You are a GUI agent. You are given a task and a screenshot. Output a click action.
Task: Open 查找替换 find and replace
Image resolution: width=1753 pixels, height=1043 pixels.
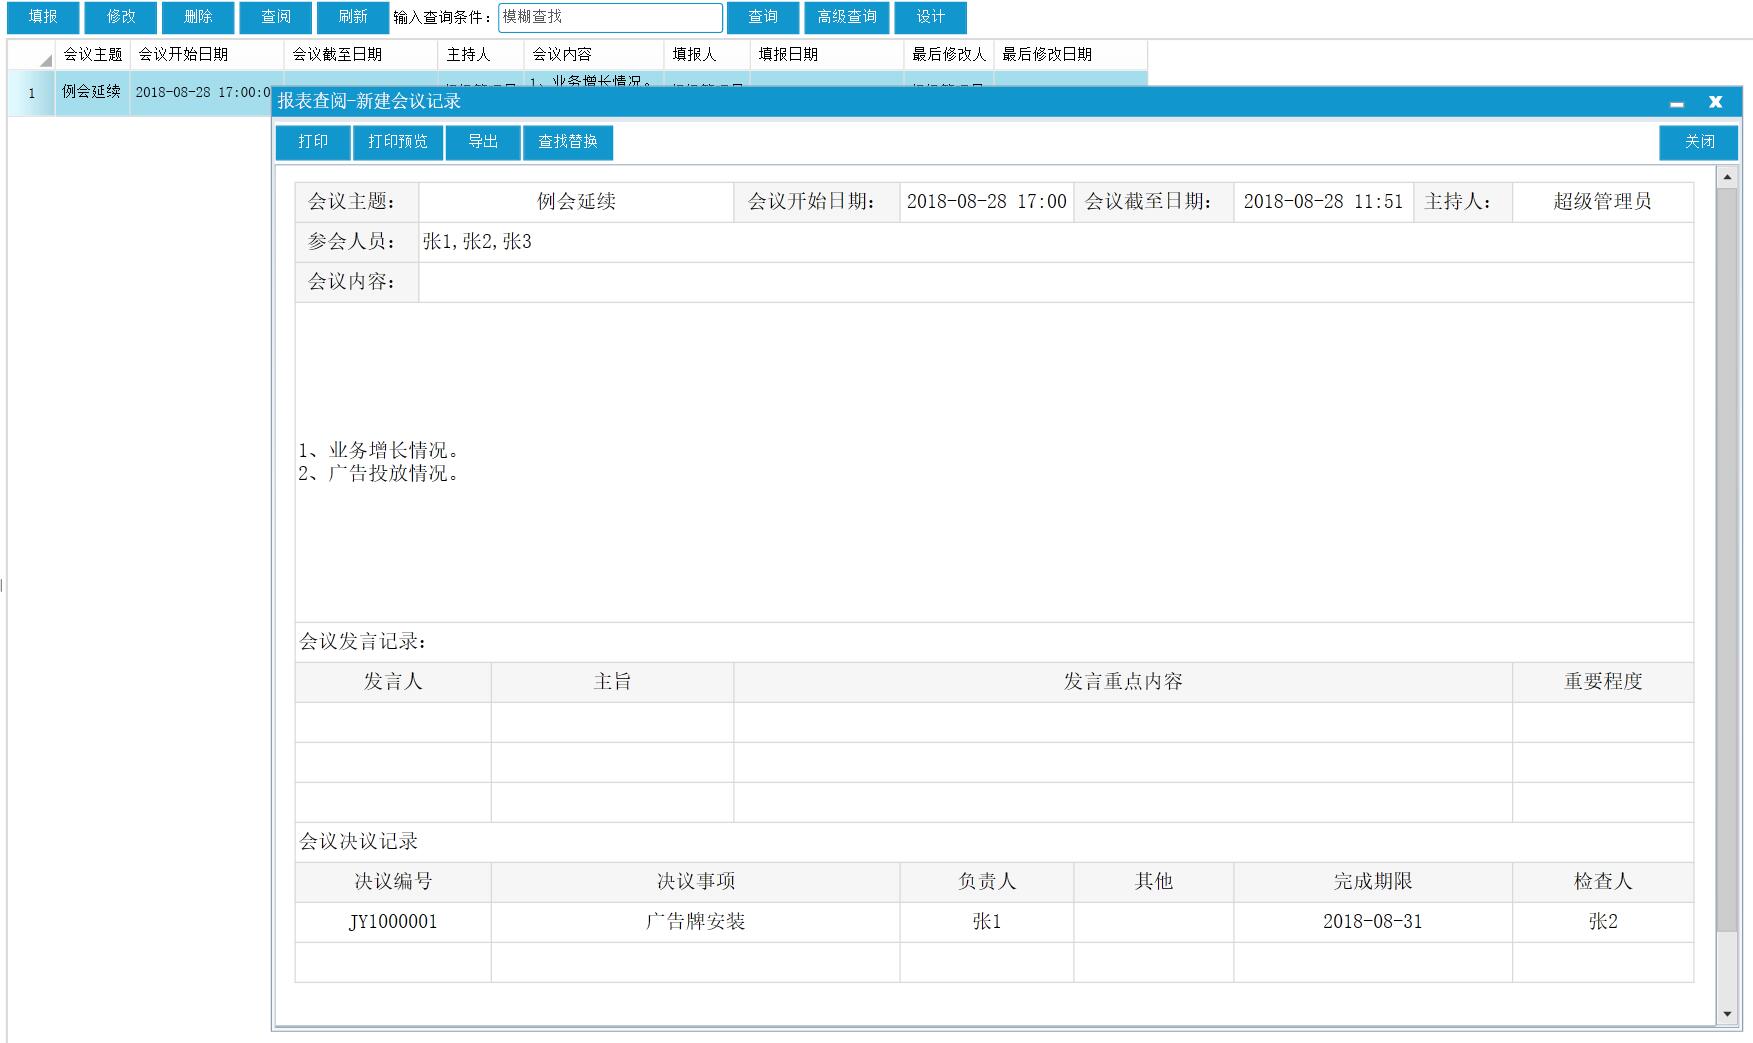coord(568,142)
